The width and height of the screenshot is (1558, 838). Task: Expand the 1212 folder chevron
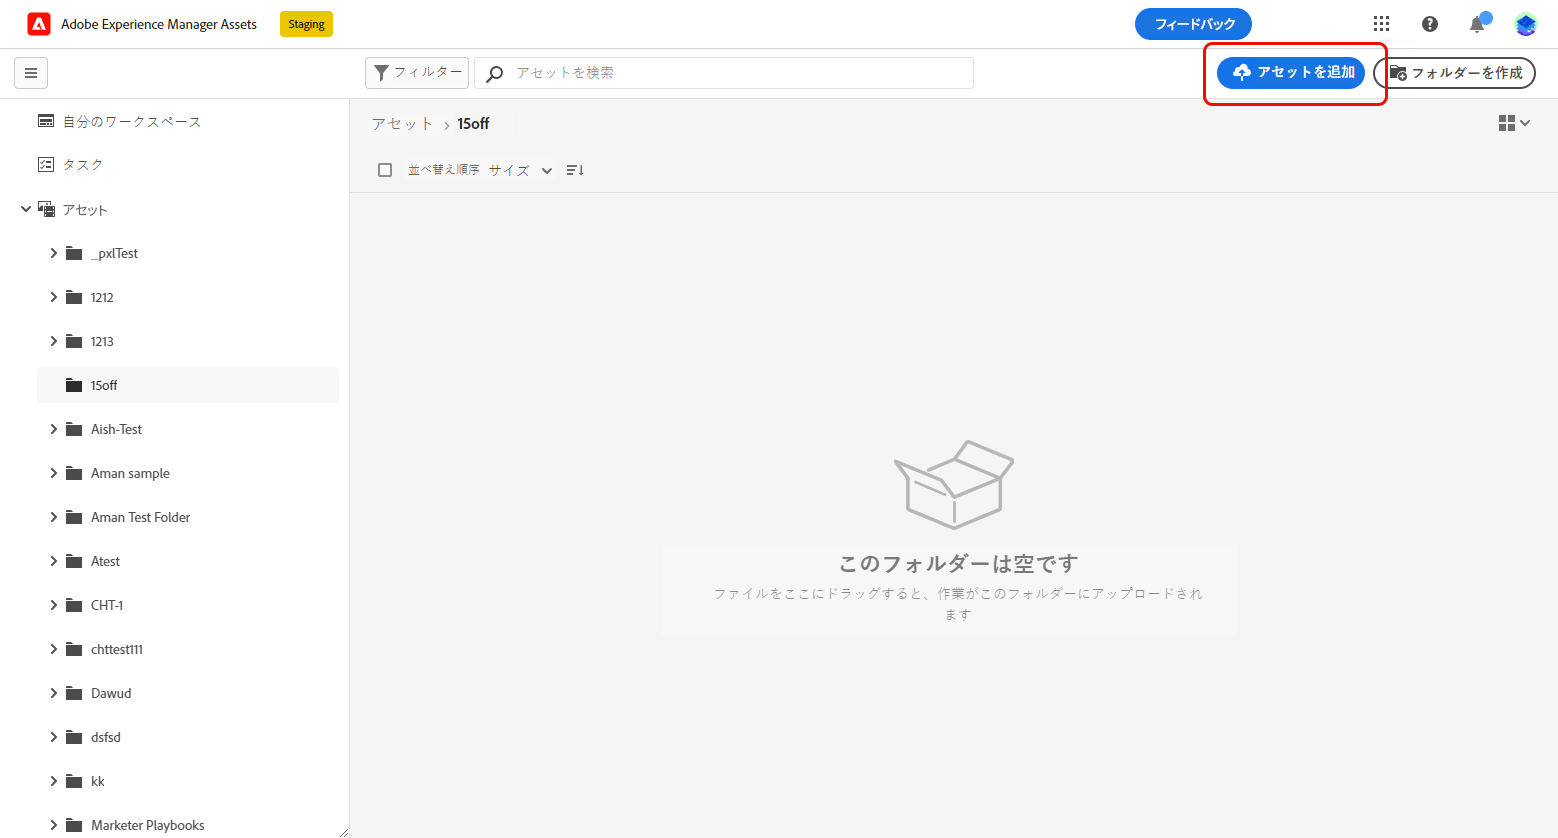[54, 297]
